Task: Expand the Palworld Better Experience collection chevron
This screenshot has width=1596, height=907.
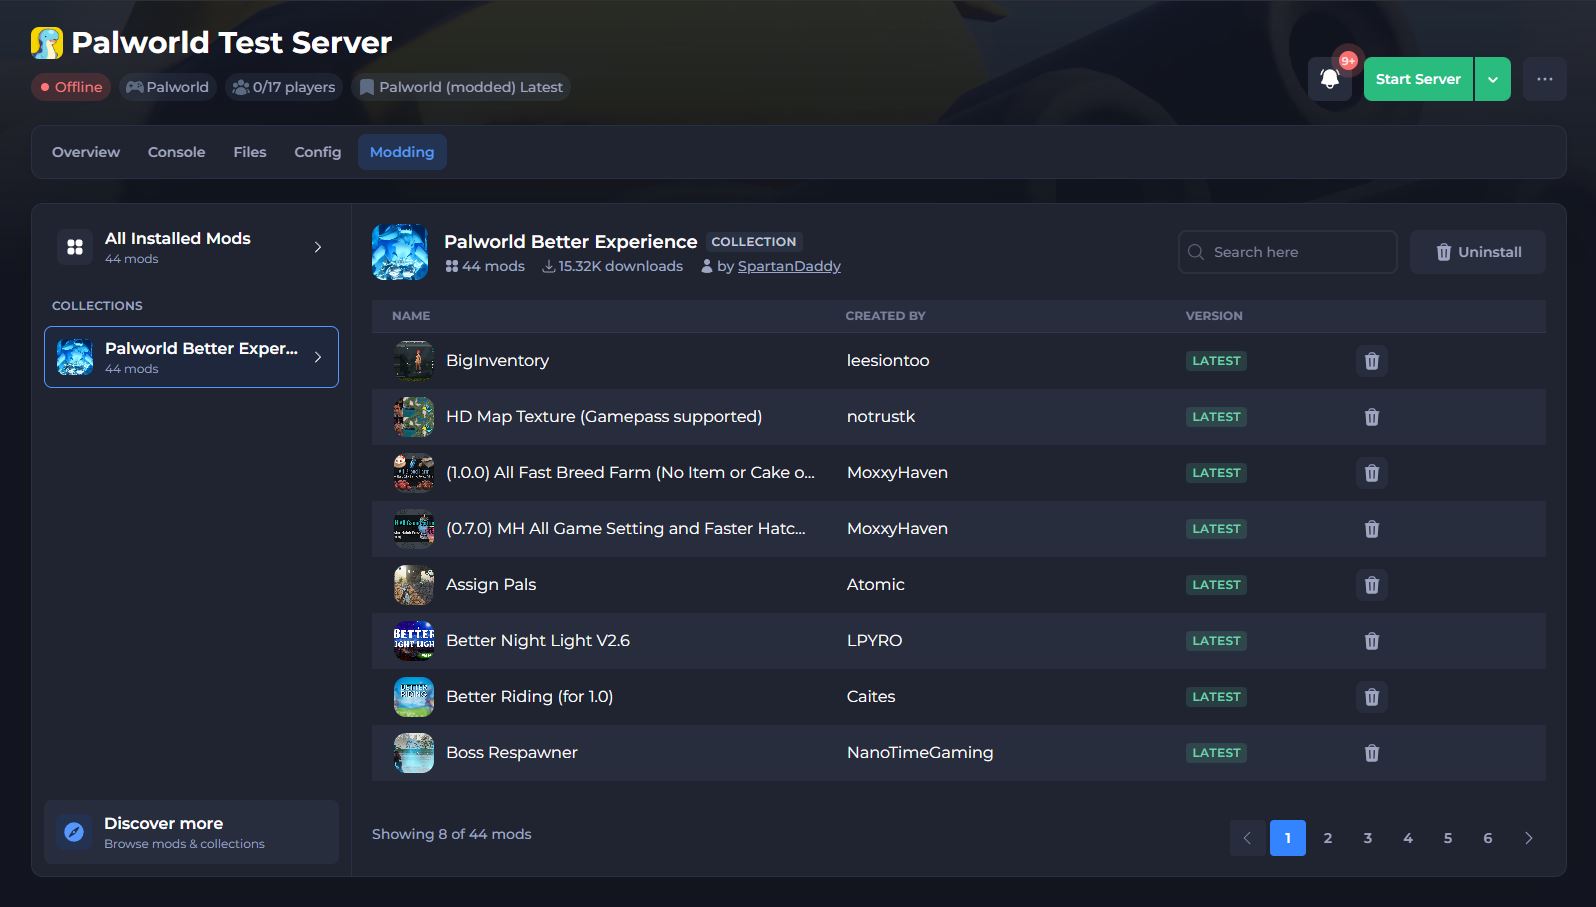Action: click(318, 357)
